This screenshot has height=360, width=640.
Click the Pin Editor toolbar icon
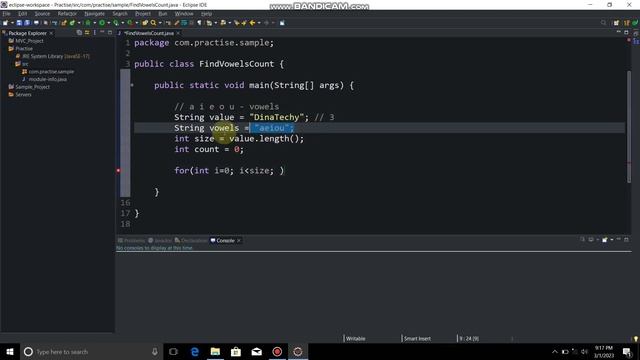click(x=282, y=23)
